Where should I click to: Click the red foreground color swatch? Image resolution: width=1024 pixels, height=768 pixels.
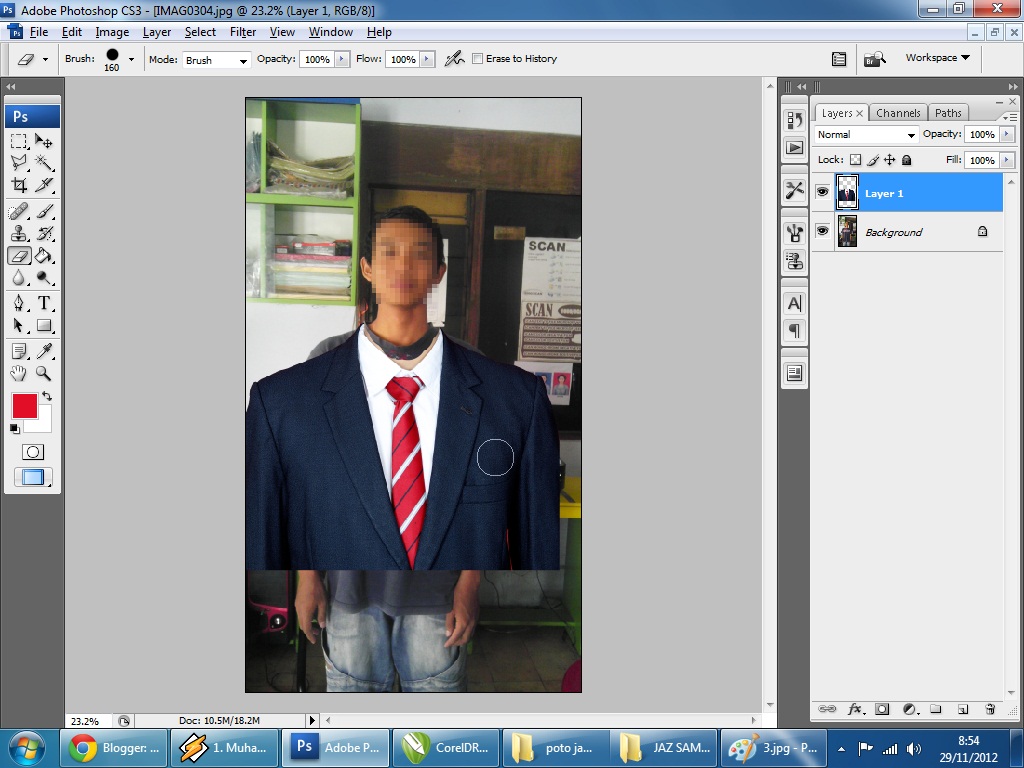coord(24,406)
